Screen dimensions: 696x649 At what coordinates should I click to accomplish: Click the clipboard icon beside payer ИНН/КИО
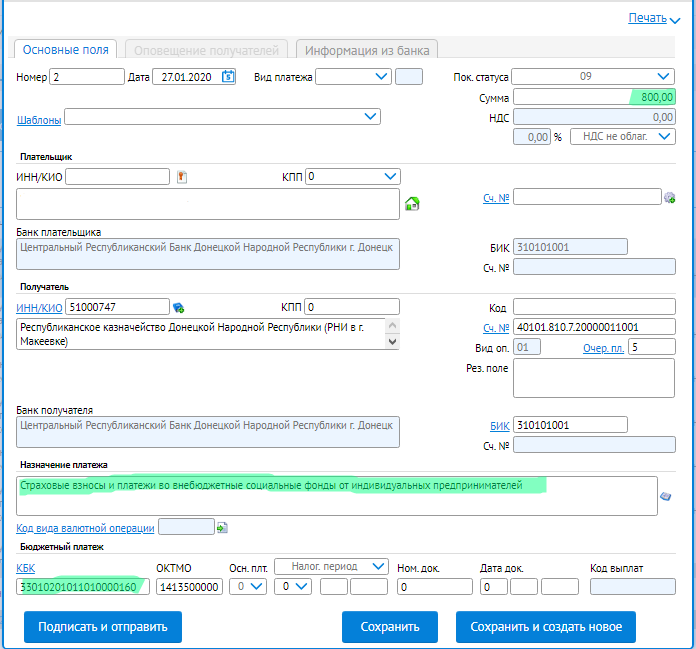[182, 177]
